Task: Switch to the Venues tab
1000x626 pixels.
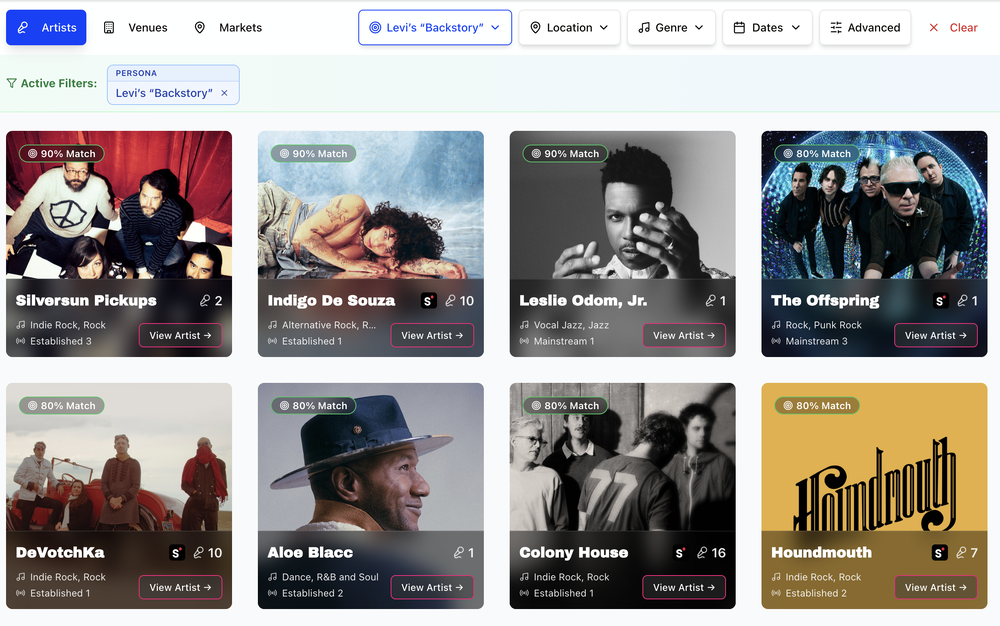Action: click(136, 28)
